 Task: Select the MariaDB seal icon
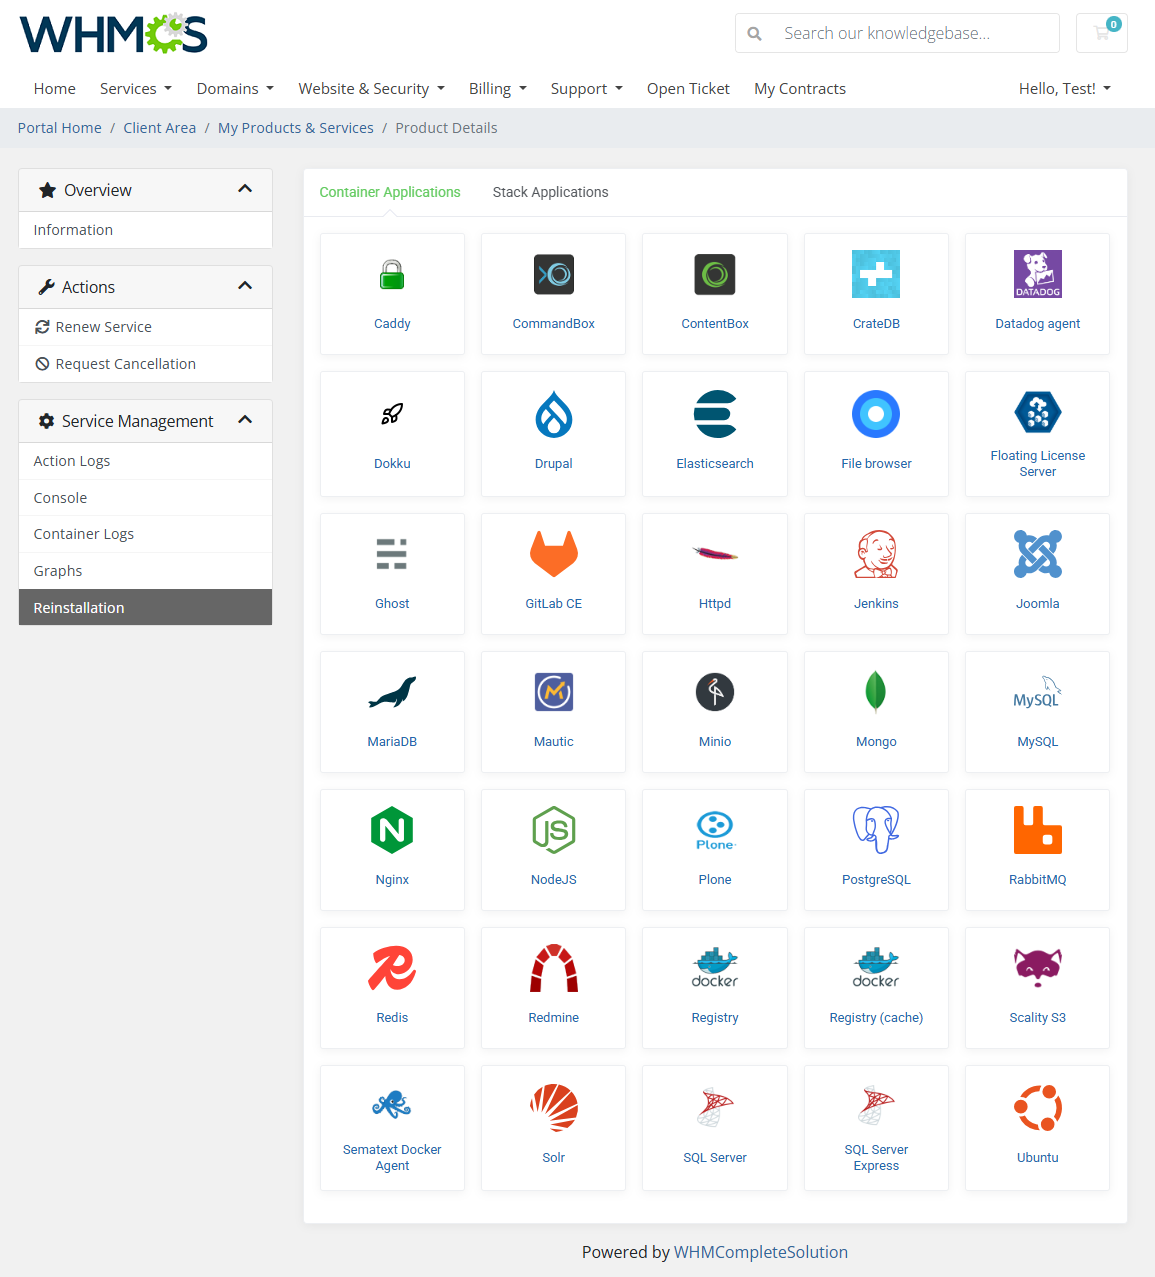pos(392,692)
